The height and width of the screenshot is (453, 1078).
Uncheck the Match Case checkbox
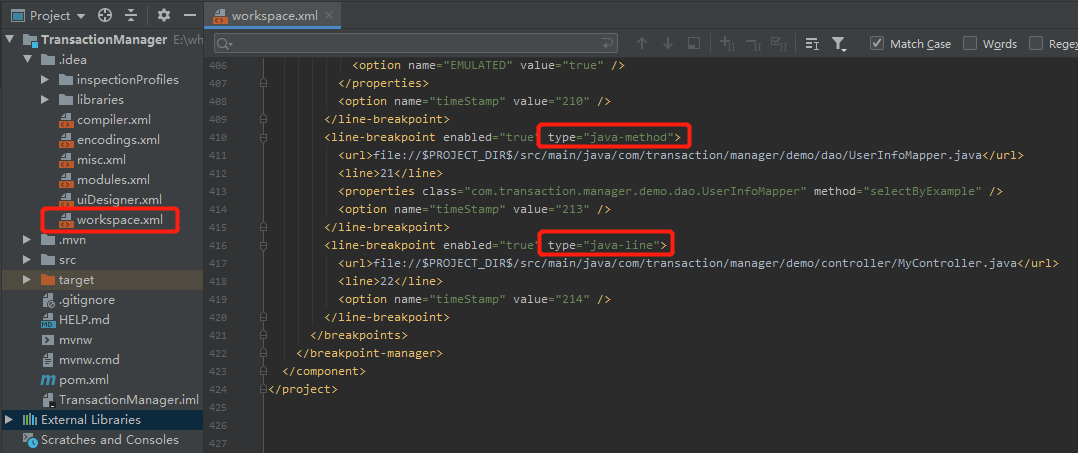(877, 43)
